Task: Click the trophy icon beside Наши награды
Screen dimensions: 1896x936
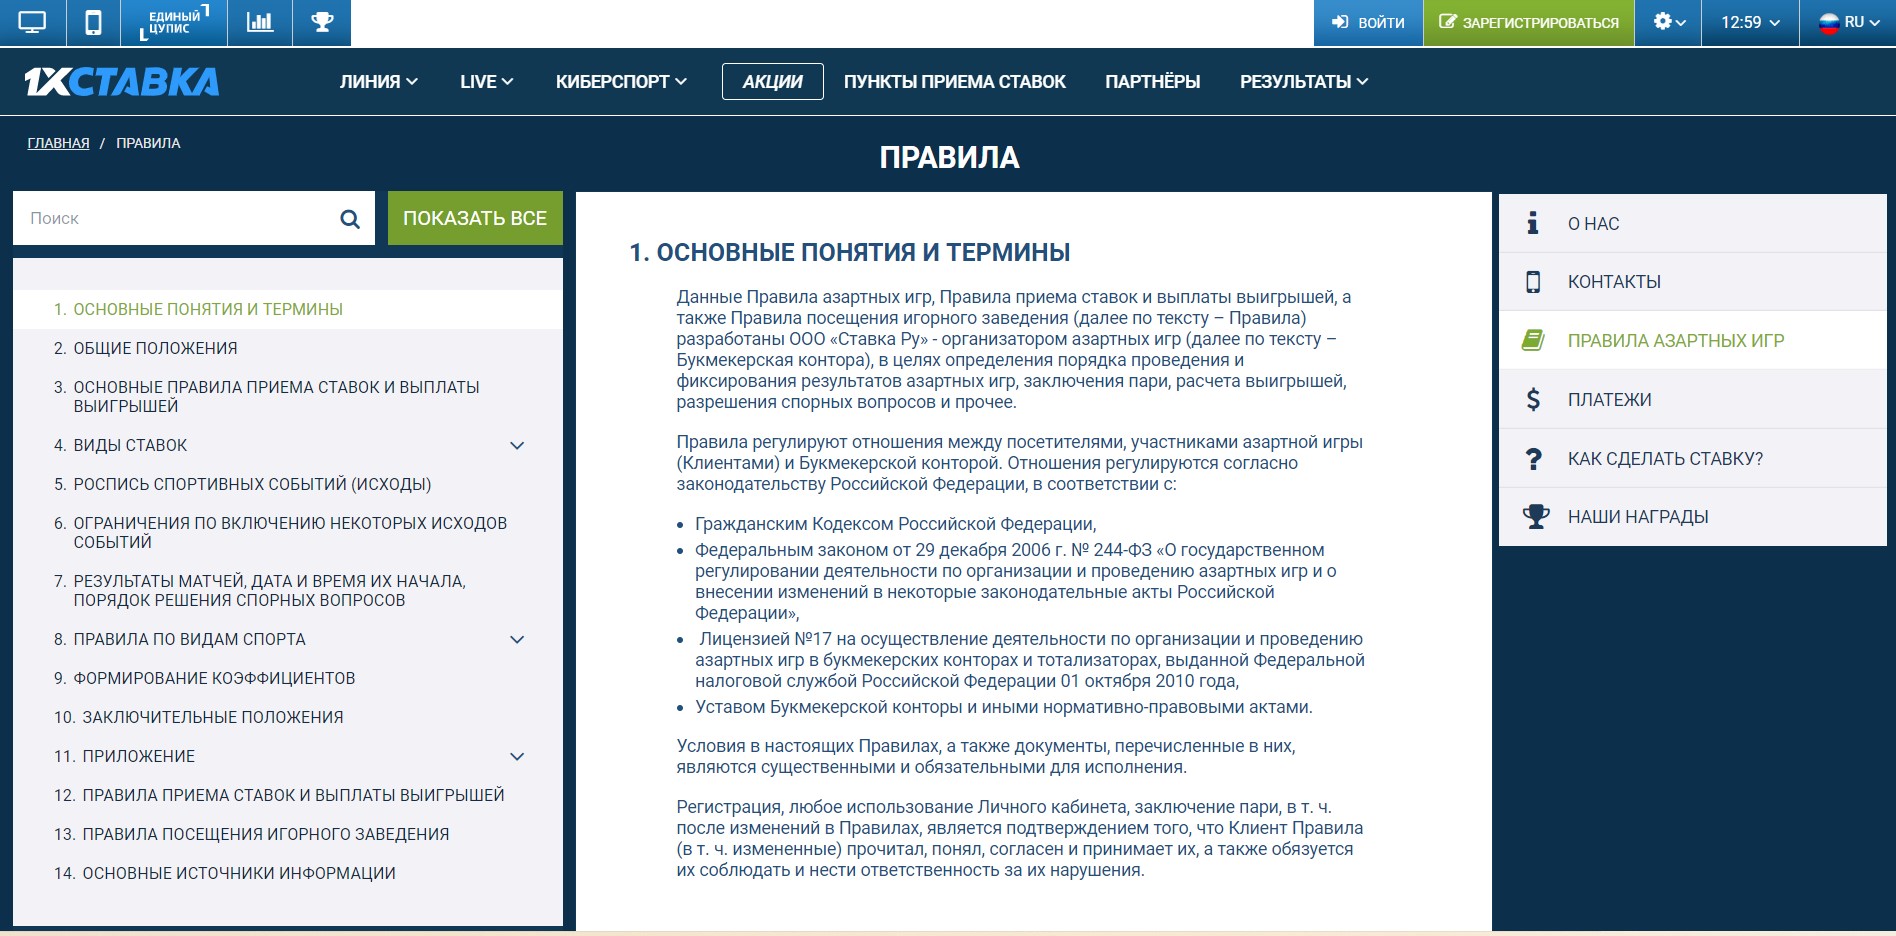Action: pyautogui.click(x=1535, y=517)
